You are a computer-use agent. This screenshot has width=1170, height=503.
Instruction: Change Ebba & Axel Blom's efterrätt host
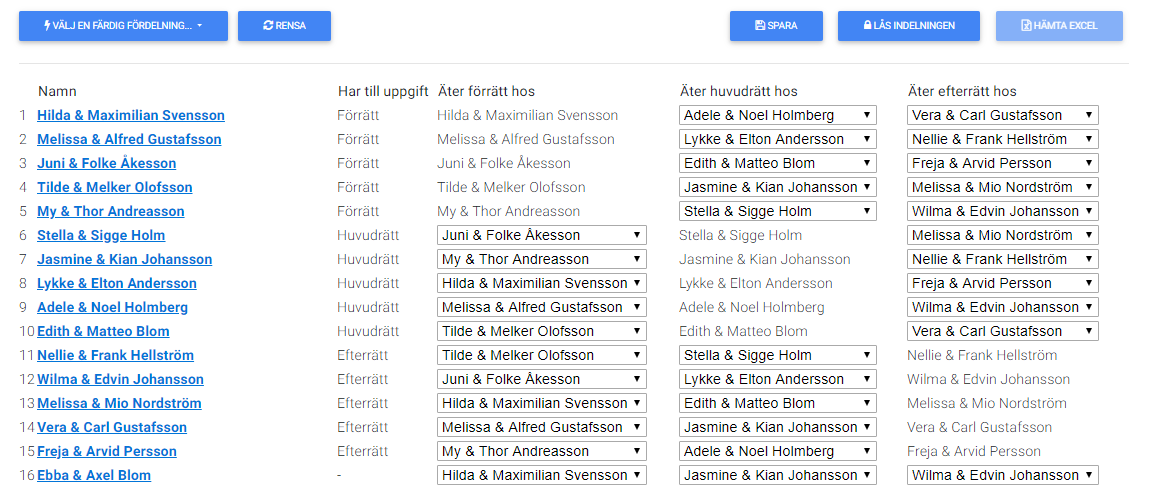tap(1002, 475)
